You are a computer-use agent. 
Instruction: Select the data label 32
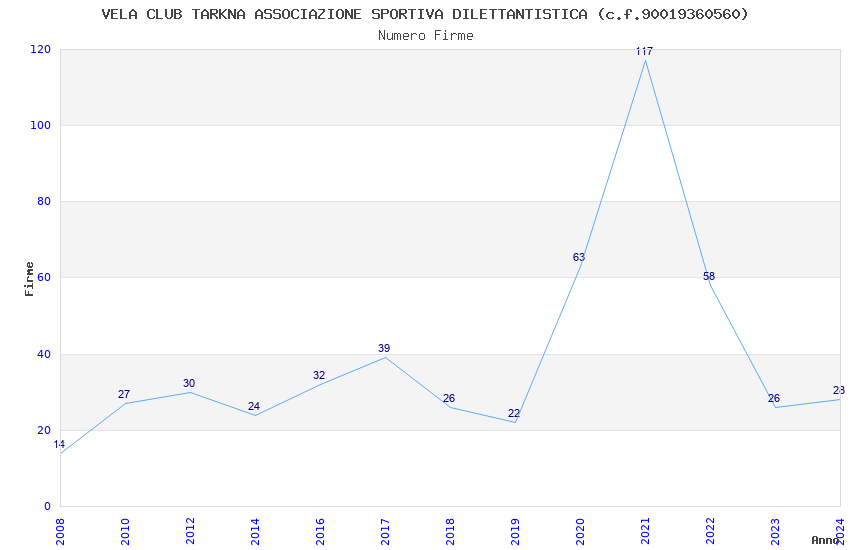pyautogui.click(x=319, y=376)
